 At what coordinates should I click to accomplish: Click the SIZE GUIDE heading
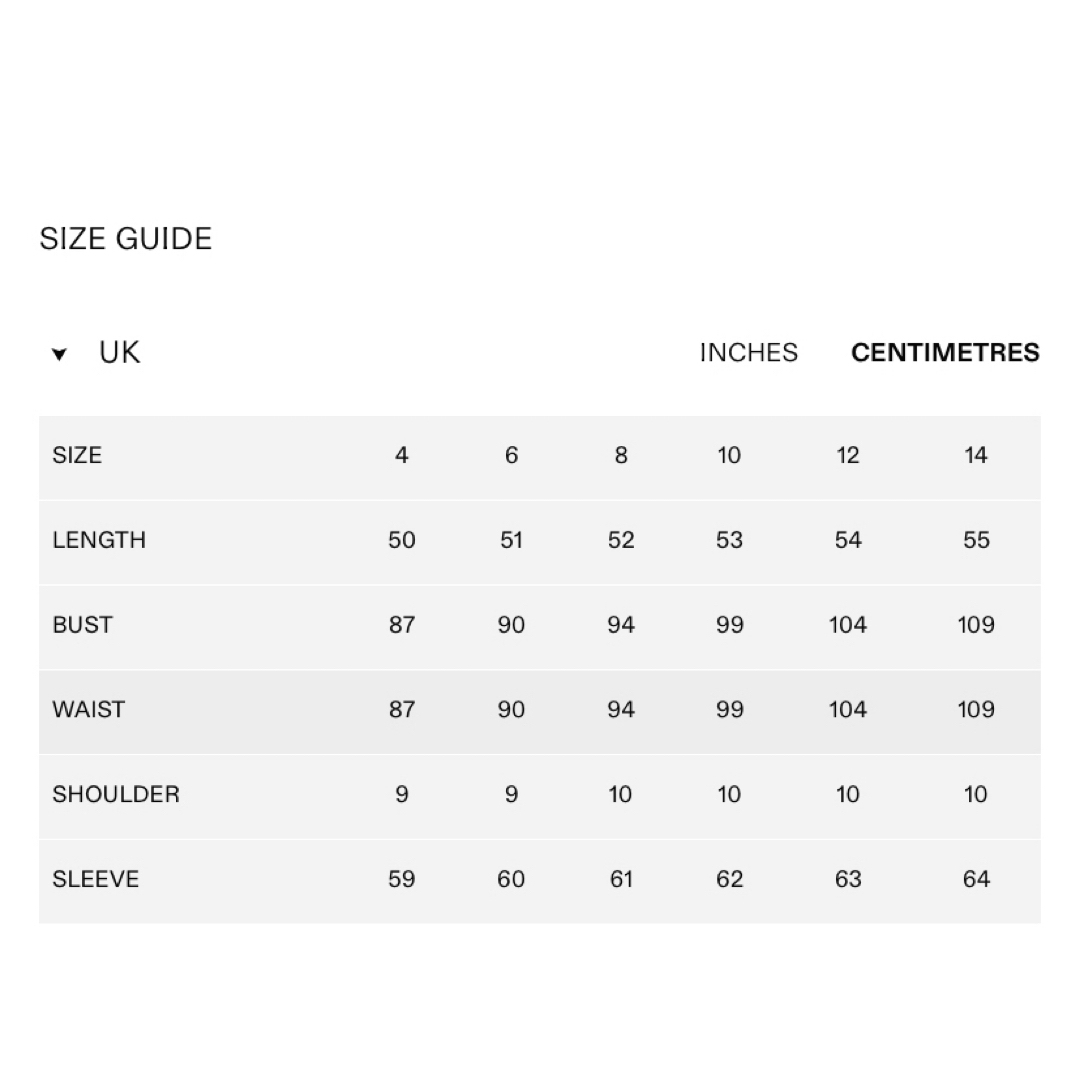click(x=125, y=239)
